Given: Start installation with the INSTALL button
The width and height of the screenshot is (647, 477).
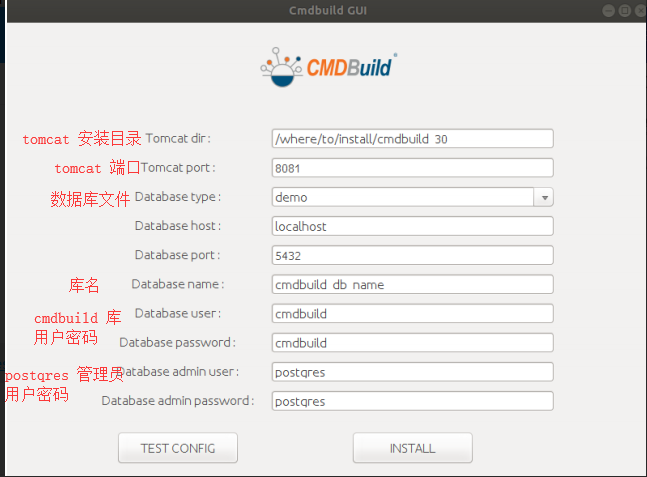Looking at the screenshot, I should click(413, 448).
